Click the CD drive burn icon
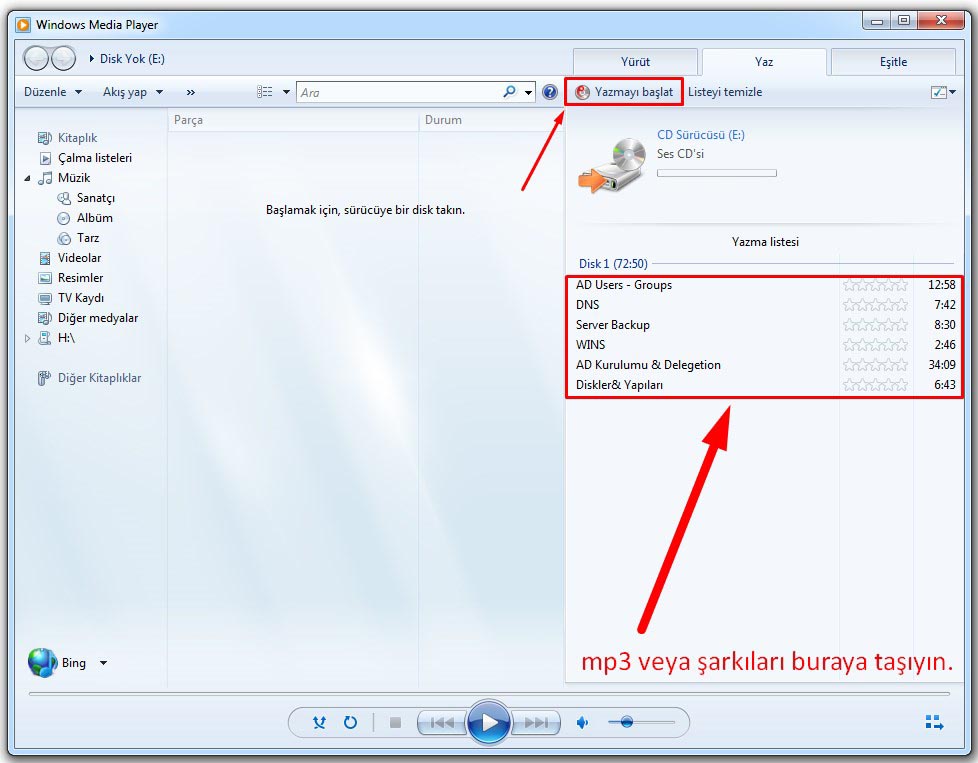Image resolution: width=978 pixels, height=763 pixels. click(611, 166)
